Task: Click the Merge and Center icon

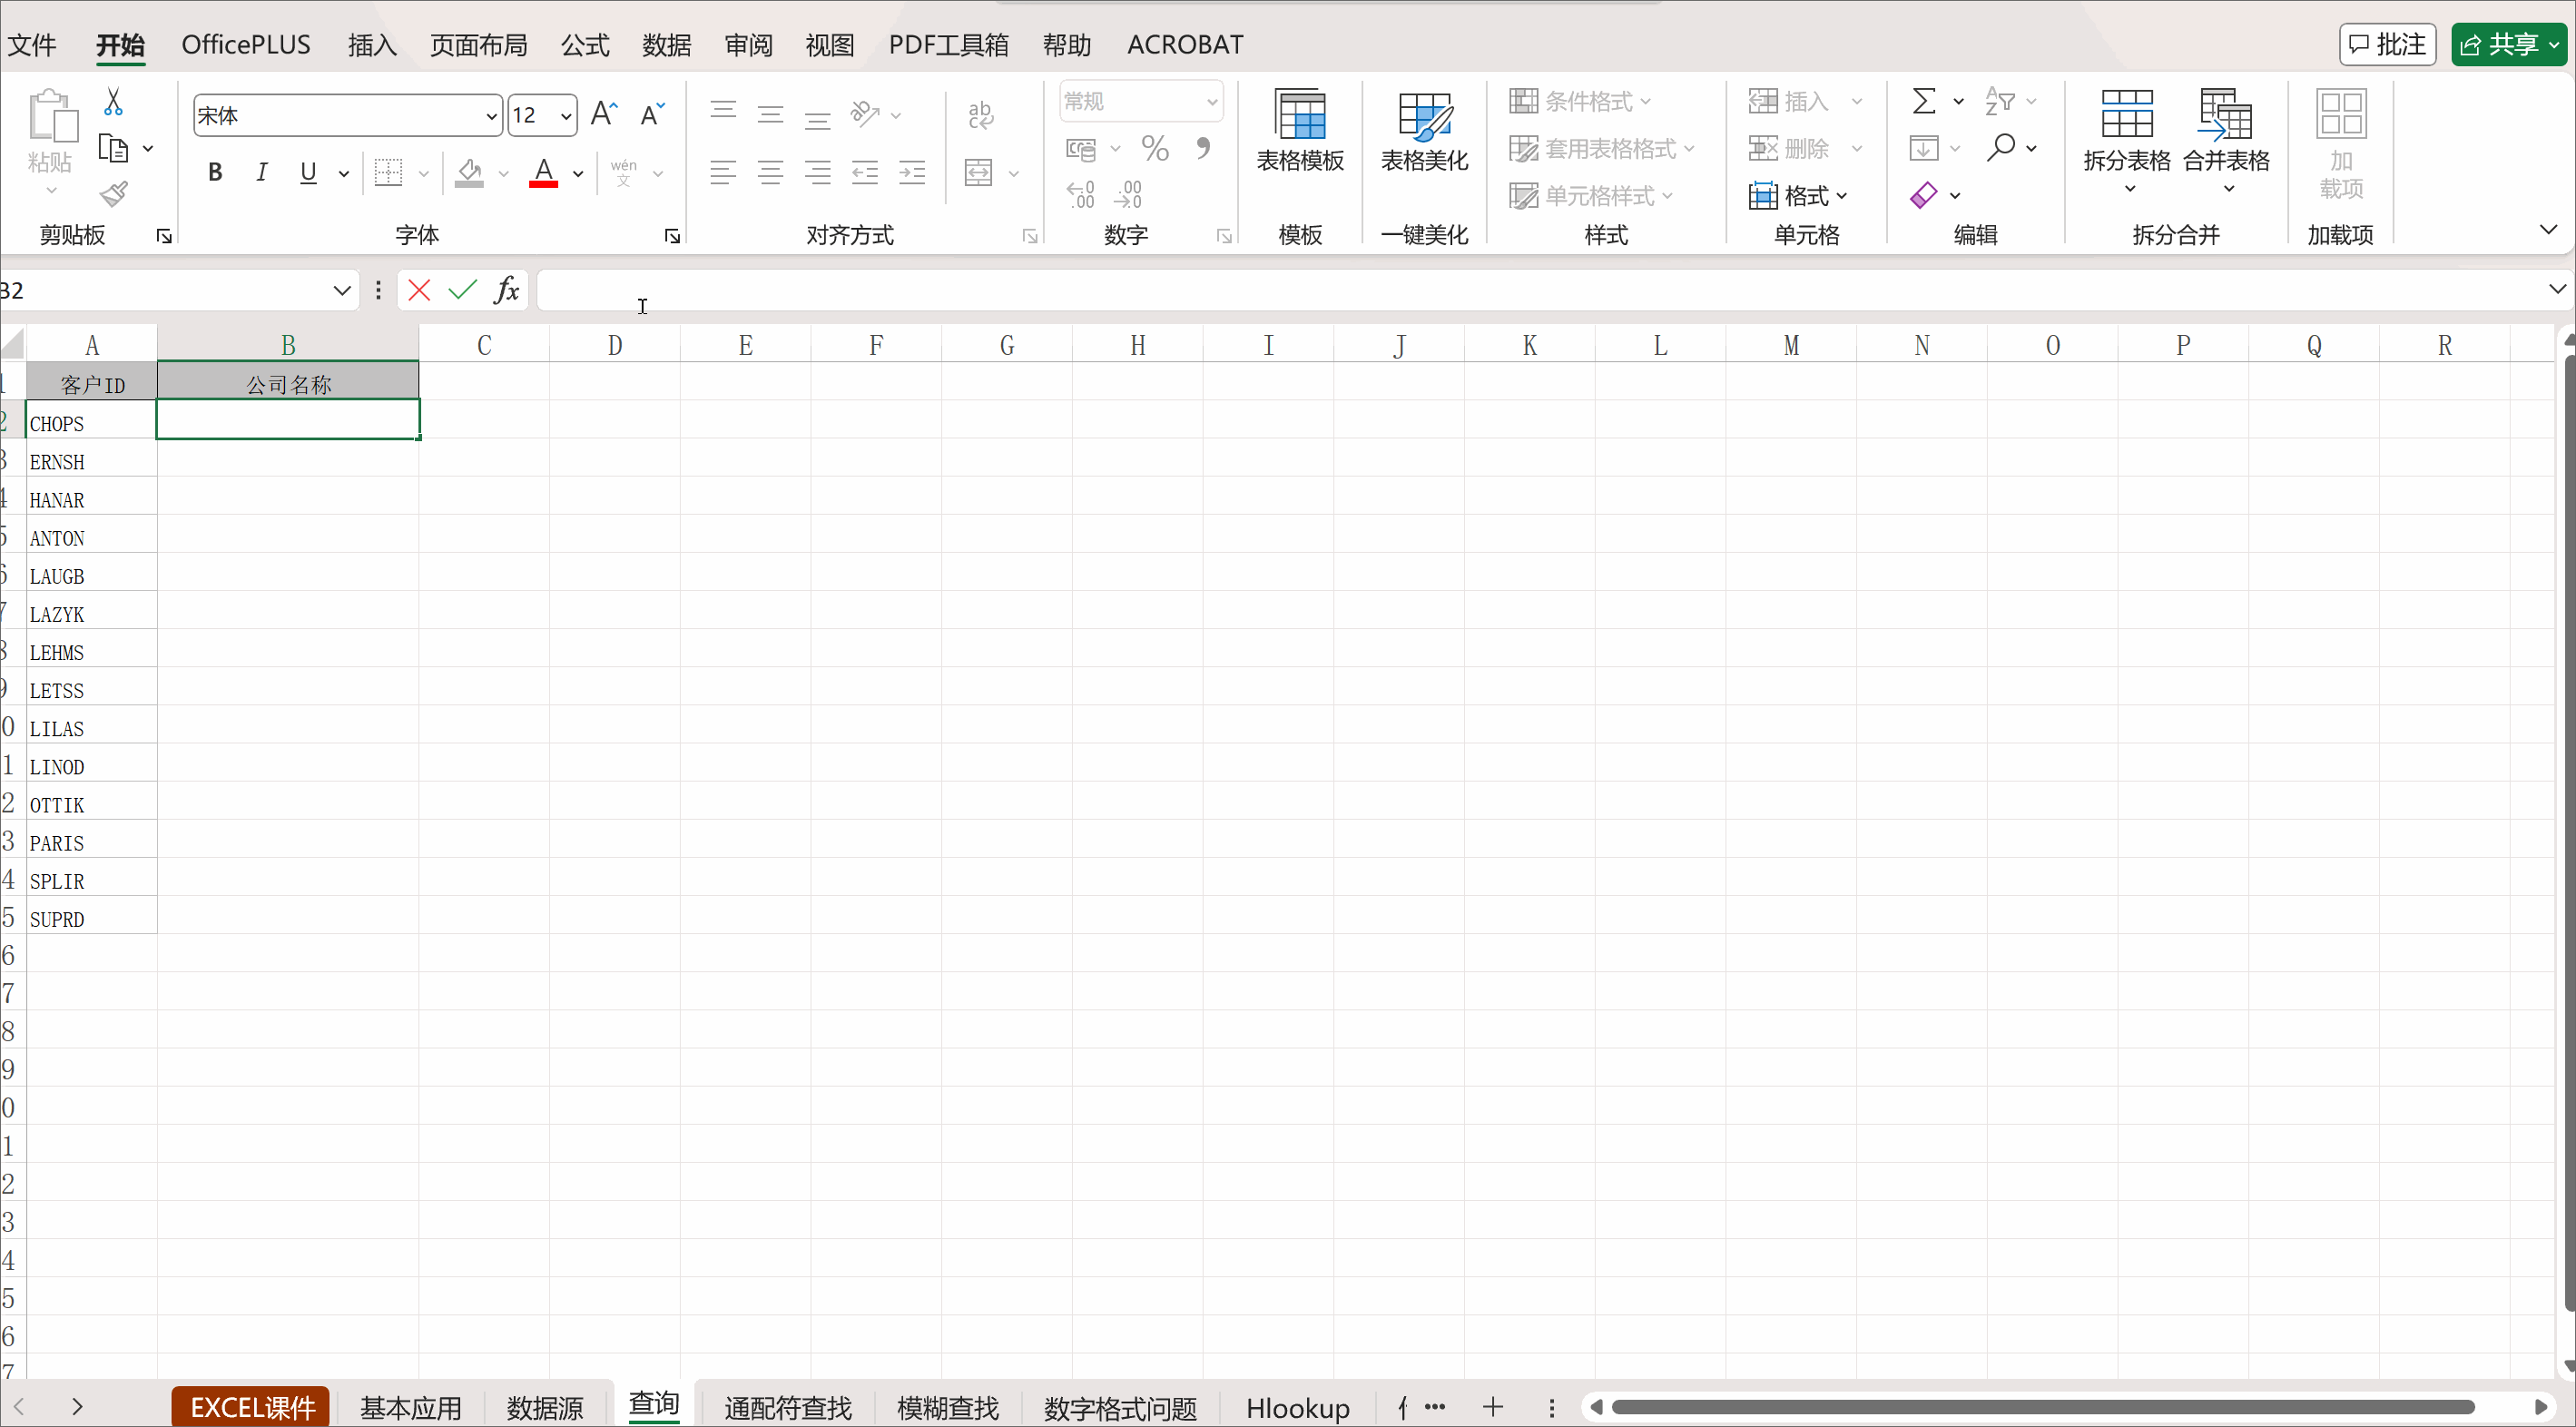Action: point(979,173)
